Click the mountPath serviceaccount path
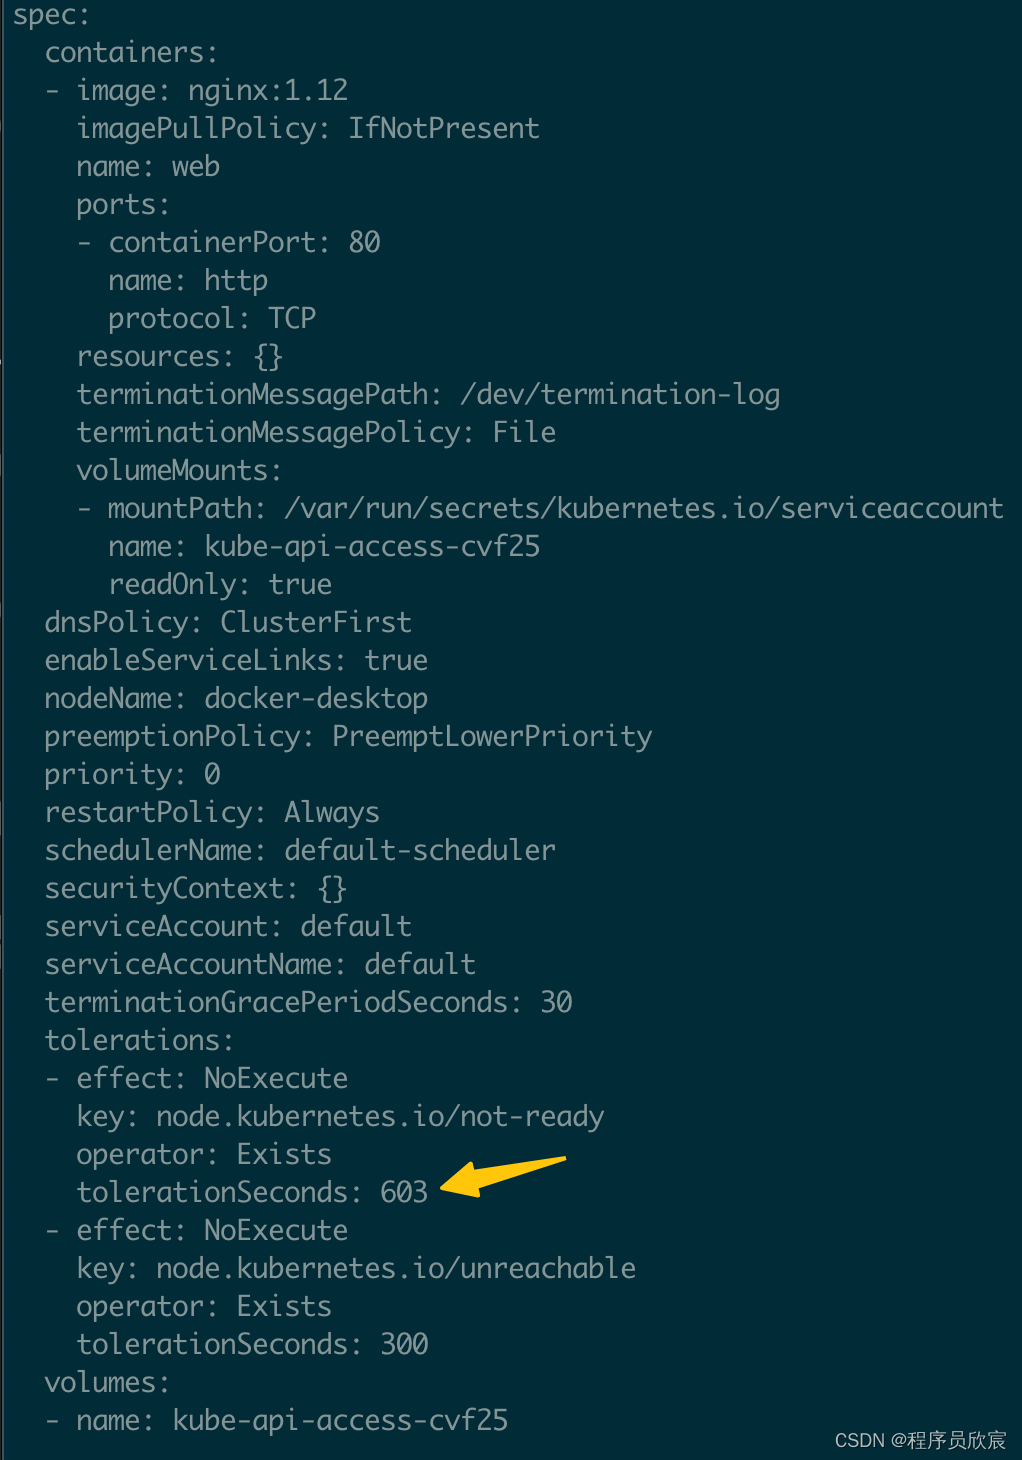Image resolution: width=1022 pixels, height=1460 pixels. tap(644, 508)
